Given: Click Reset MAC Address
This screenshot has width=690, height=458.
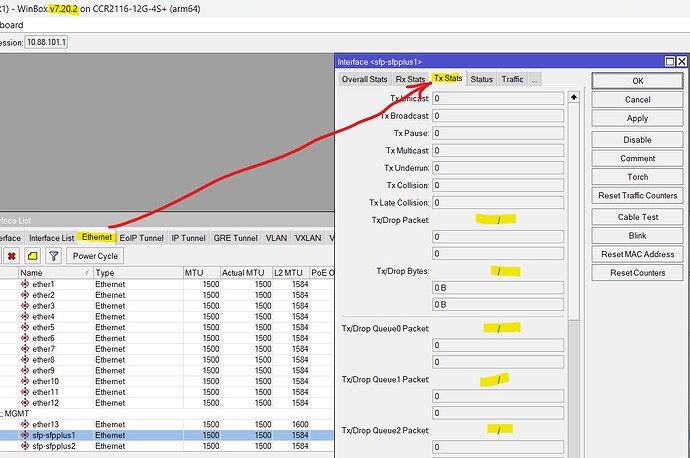Looking at the screenshot, I should [x=637, y=254].
